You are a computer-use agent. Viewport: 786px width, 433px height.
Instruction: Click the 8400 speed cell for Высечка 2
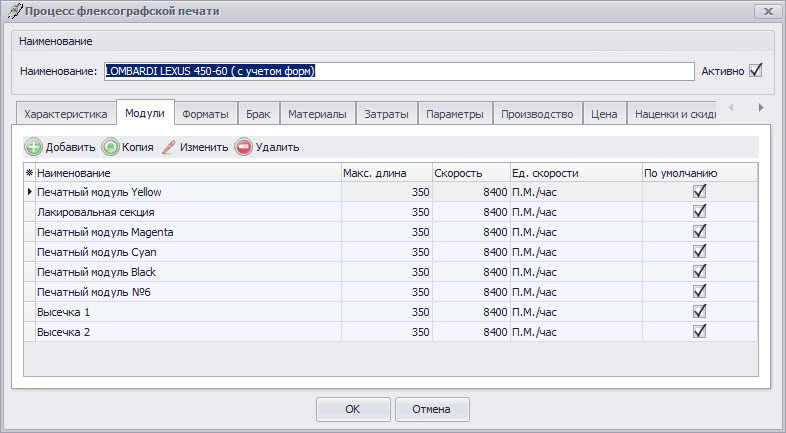pos(471,332)
